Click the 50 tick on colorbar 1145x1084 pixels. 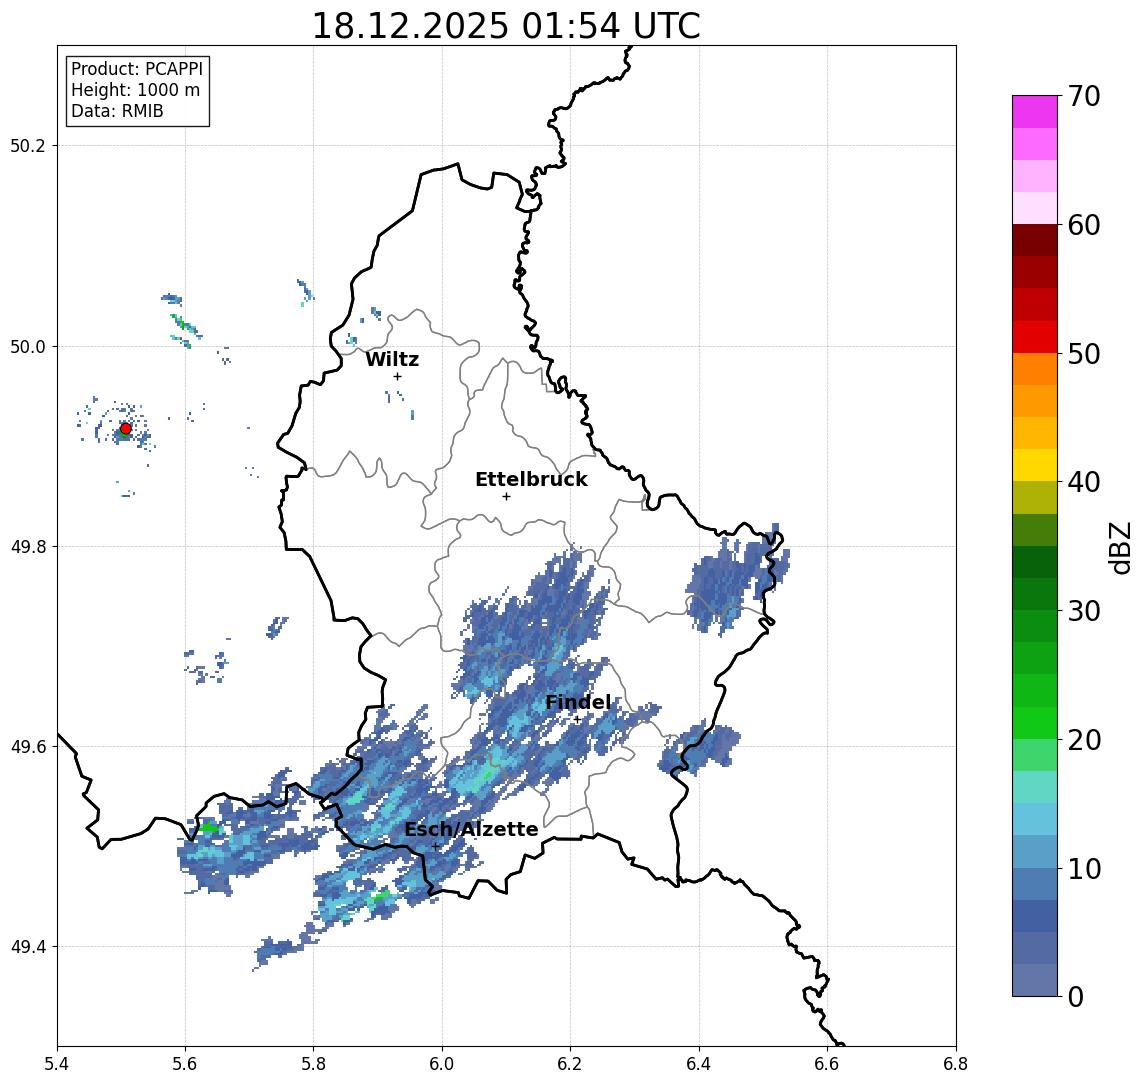(1084, 354)
